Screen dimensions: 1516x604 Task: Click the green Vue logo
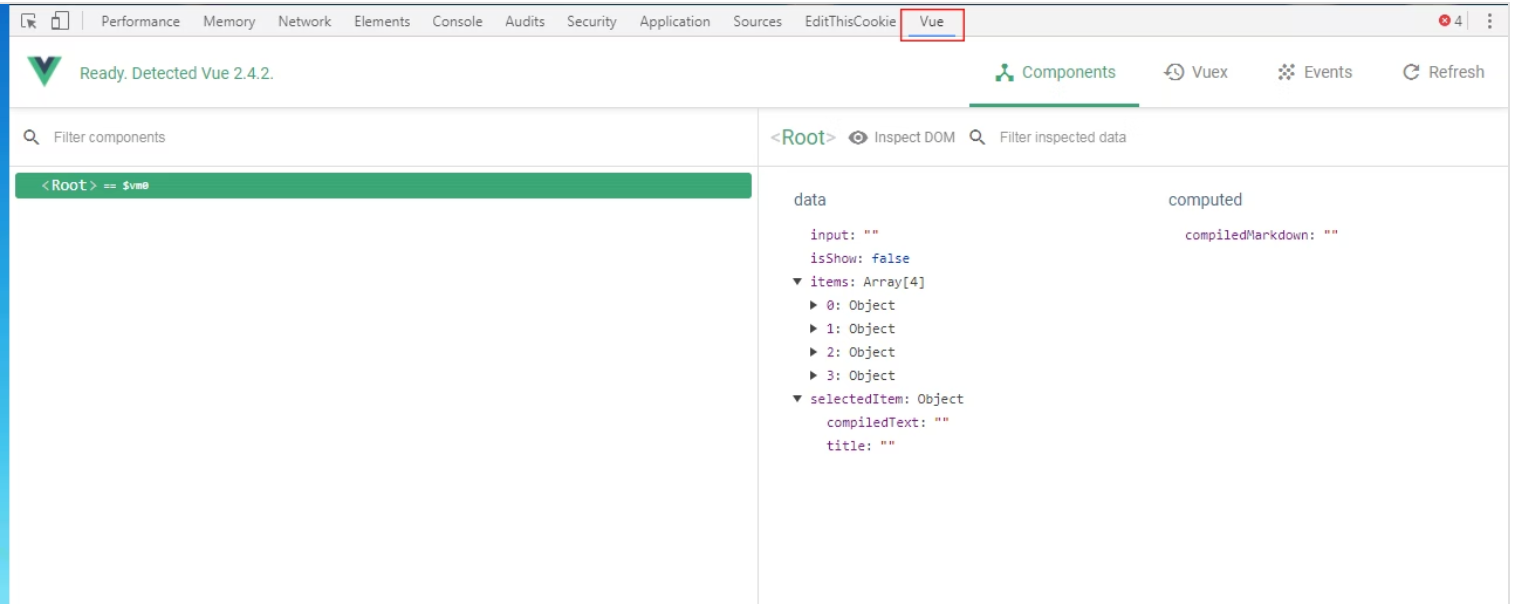pyautogui.click(x=44, y=72)
